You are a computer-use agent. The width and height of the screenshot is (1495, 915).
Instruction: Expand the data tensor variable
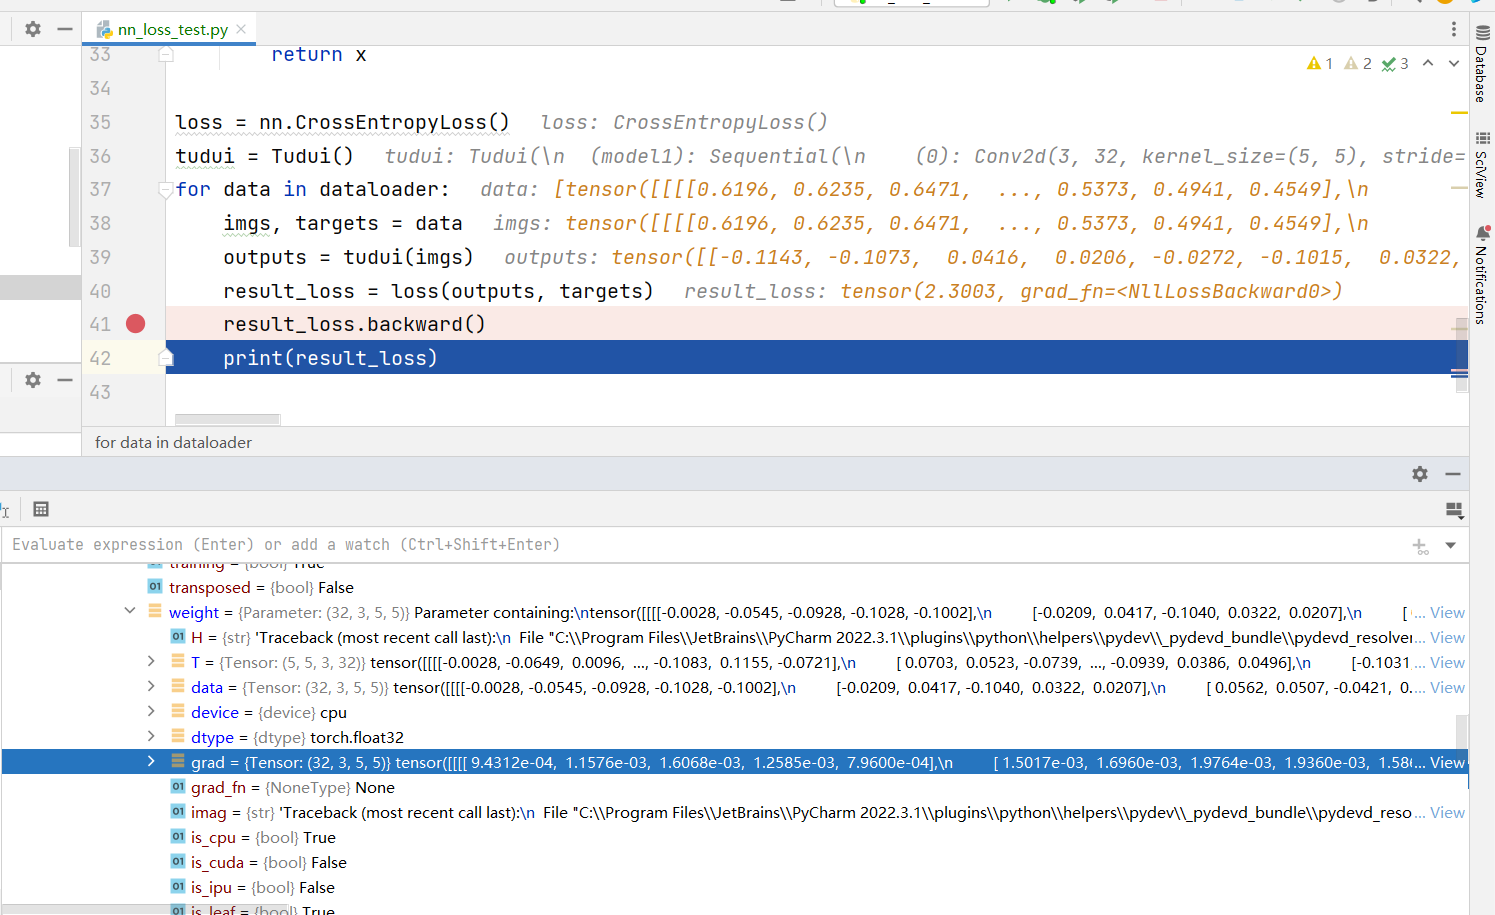tap(151, 686)
